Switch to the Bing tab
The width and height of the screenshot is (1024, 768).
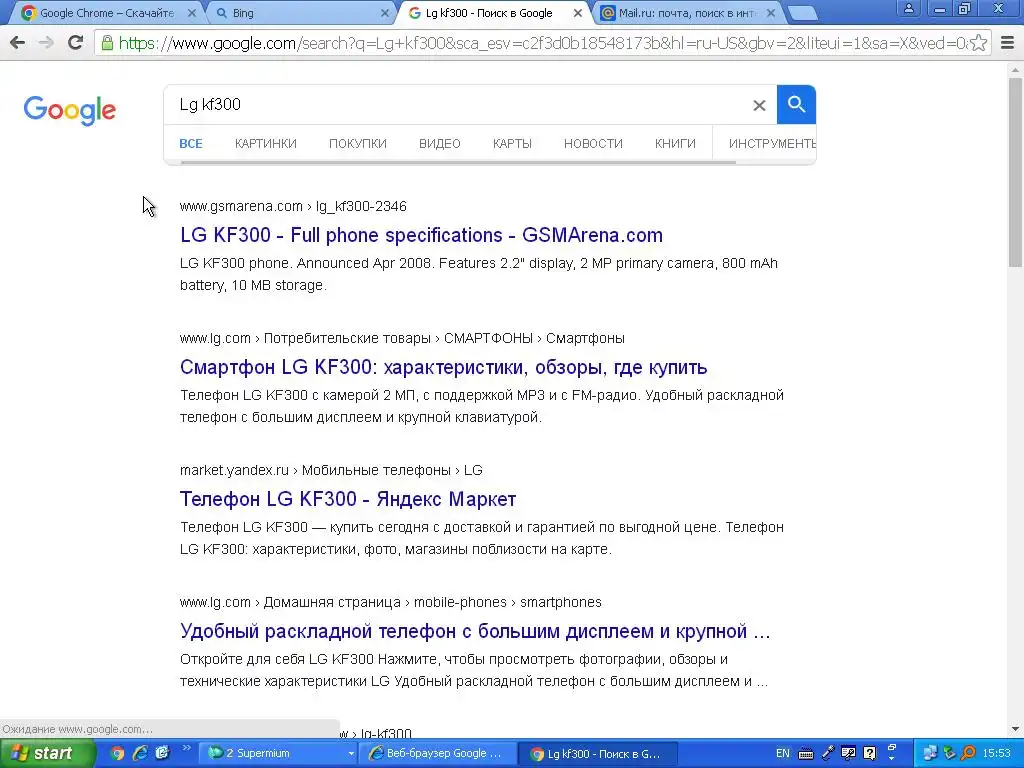pos(300,13)
